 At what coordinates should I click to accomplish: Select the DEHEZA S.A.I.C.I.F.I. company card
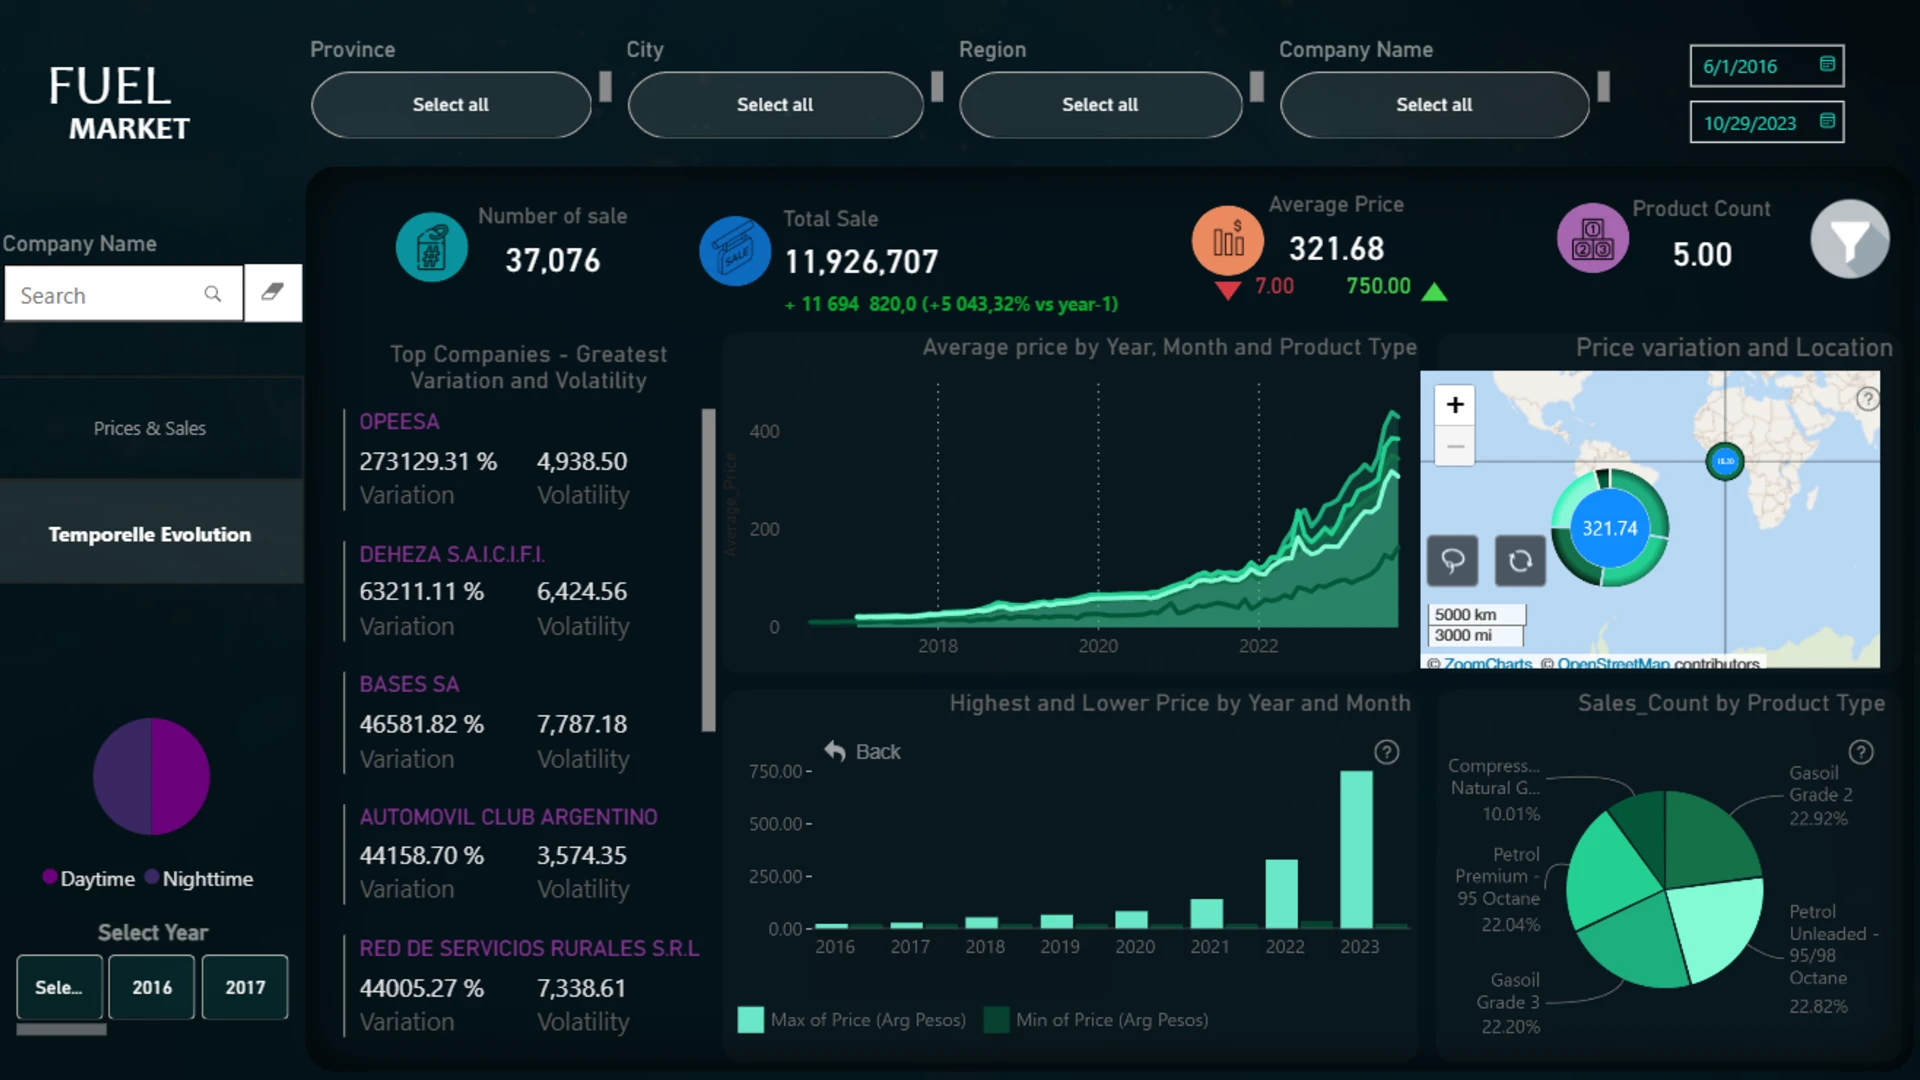click(523, 591)
